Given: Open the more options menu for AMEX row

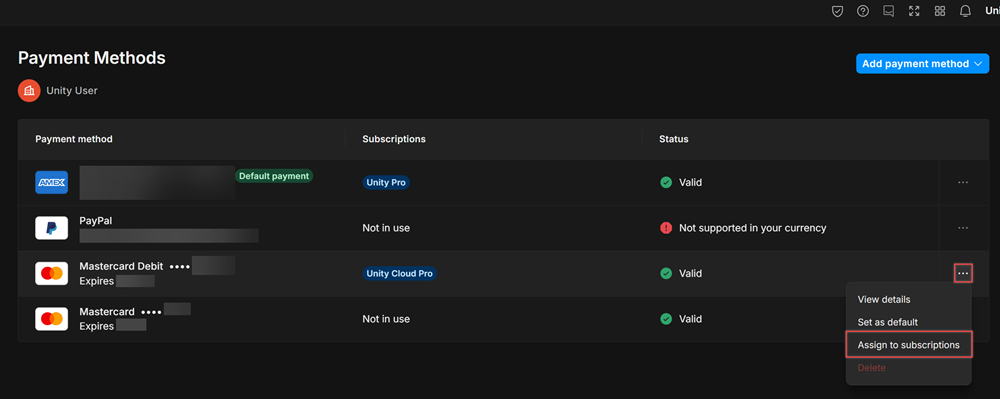Looking at the screenshot, I should click(963, 182).
